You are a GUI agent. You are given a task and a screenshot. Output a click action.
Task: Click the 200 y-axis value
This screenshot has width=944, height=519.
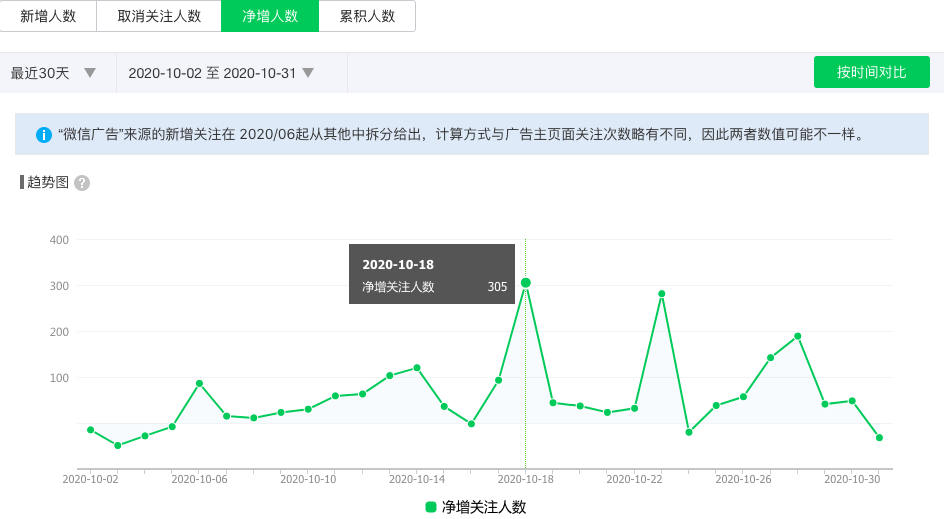click(x=59, y=332)
